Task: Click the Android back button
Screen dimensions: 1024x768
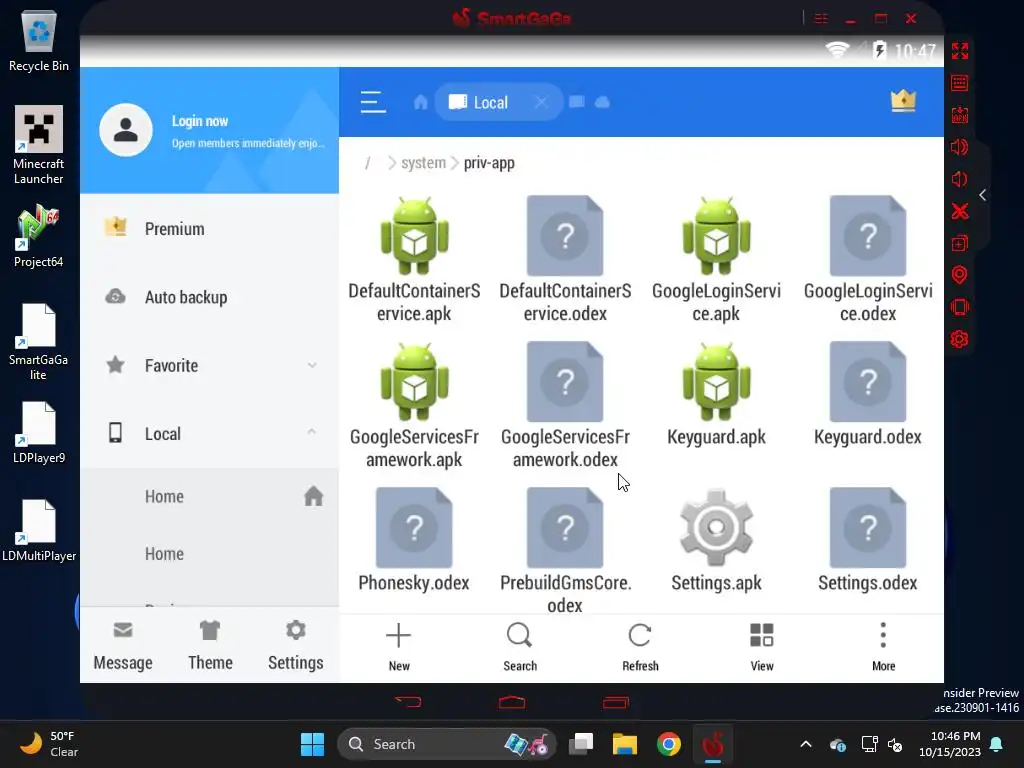Action: click(409, 702)
